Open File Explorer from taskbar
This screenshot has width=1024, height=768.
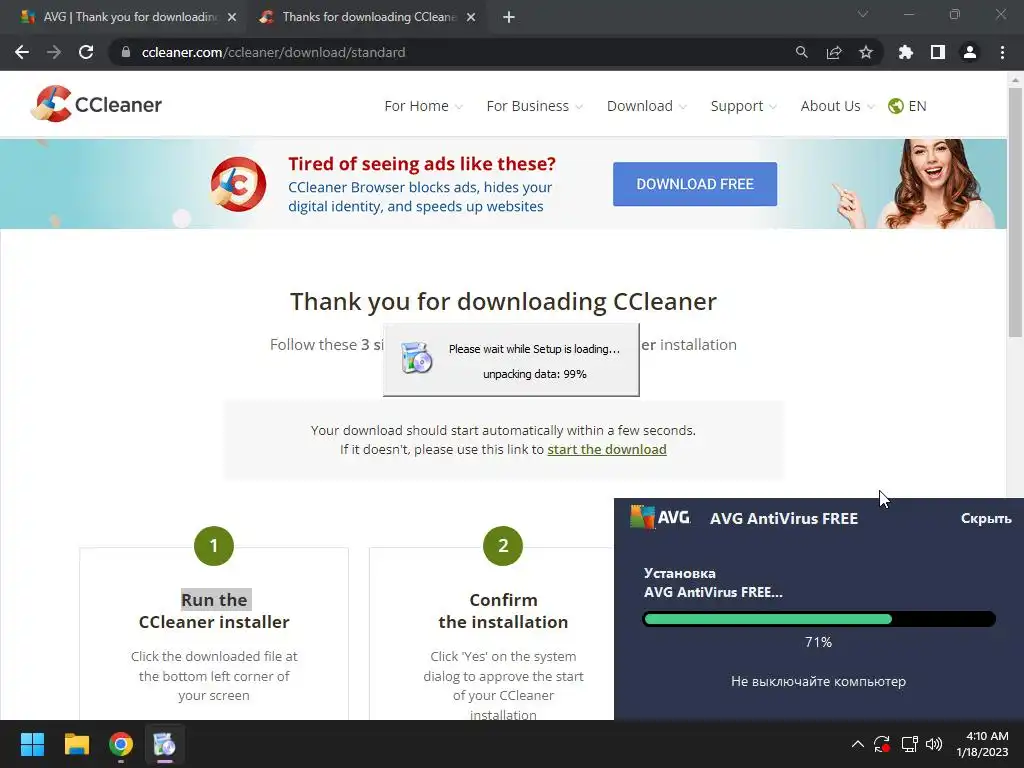(x=76, y=744)
